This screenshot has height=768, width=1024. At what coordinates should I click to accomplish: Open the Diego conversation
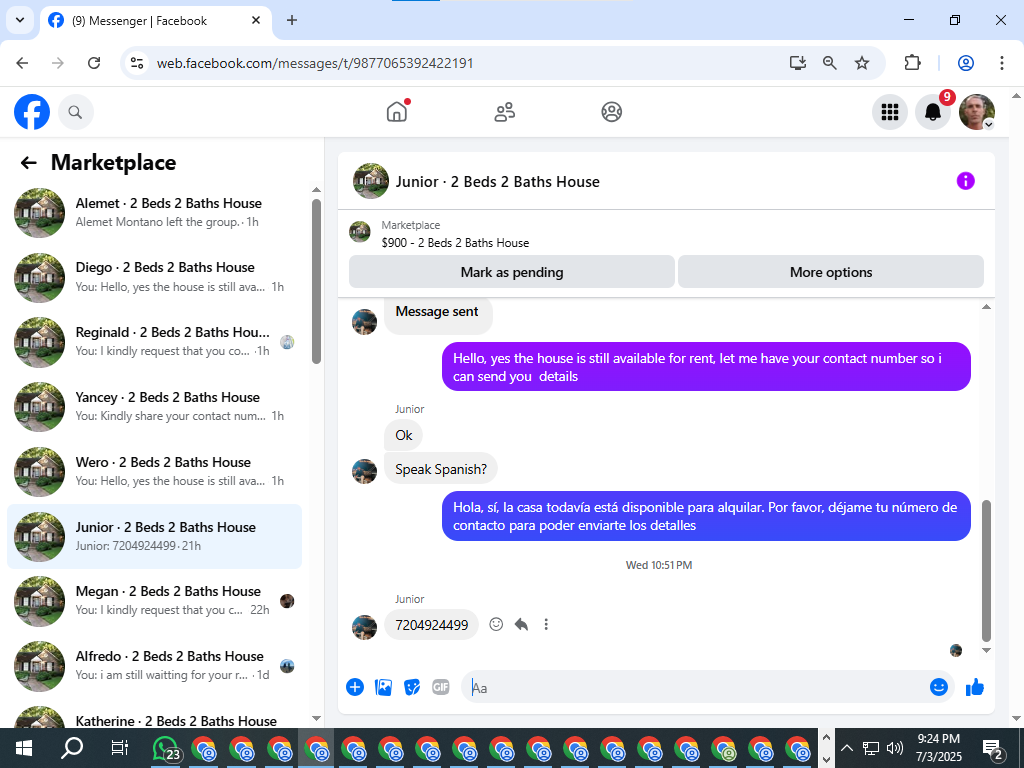tap(155, 277)
